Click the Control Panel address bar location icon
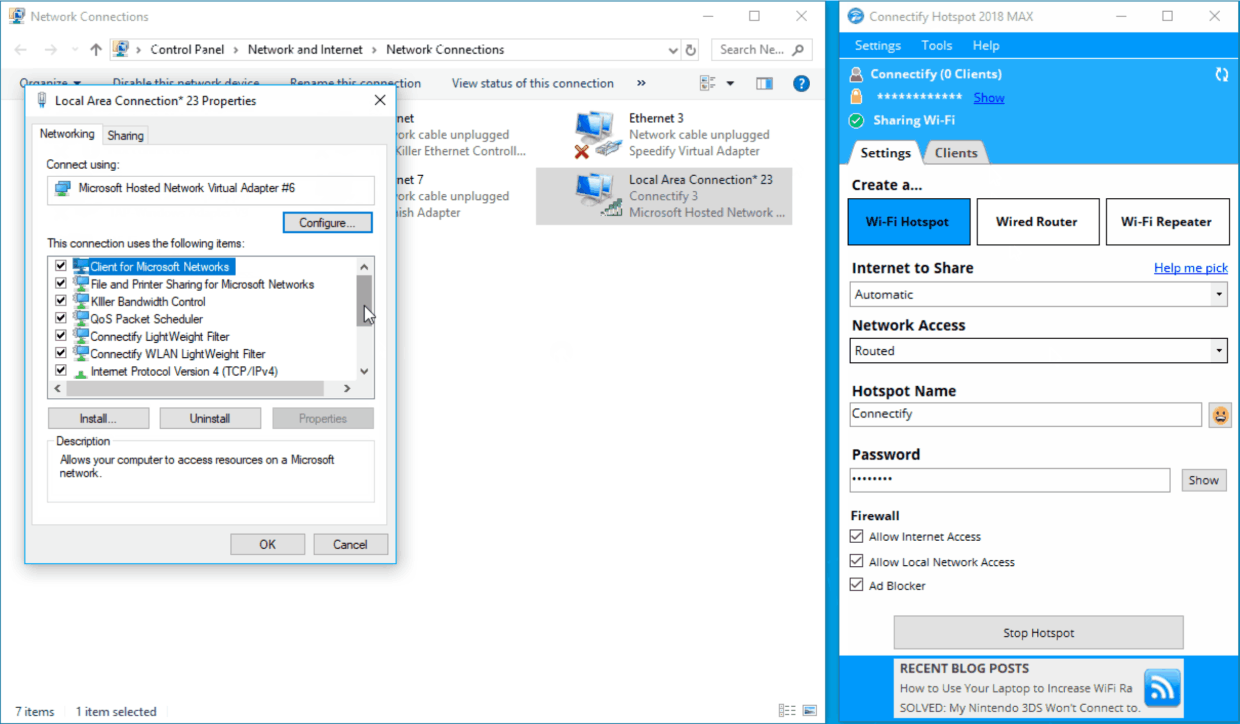Screen dimensions: 1240x724 coord(121,49)
